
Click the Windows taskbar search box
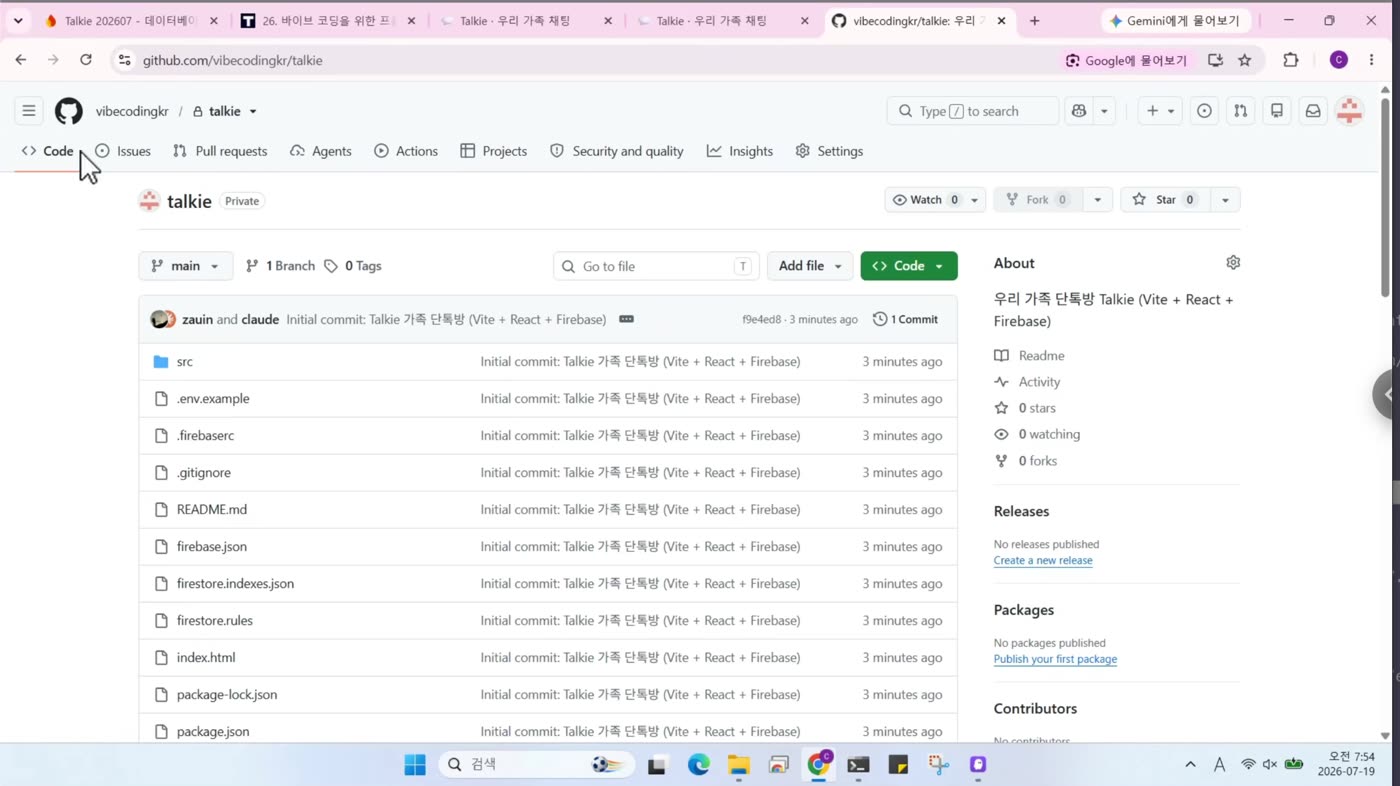coord(537,765)
